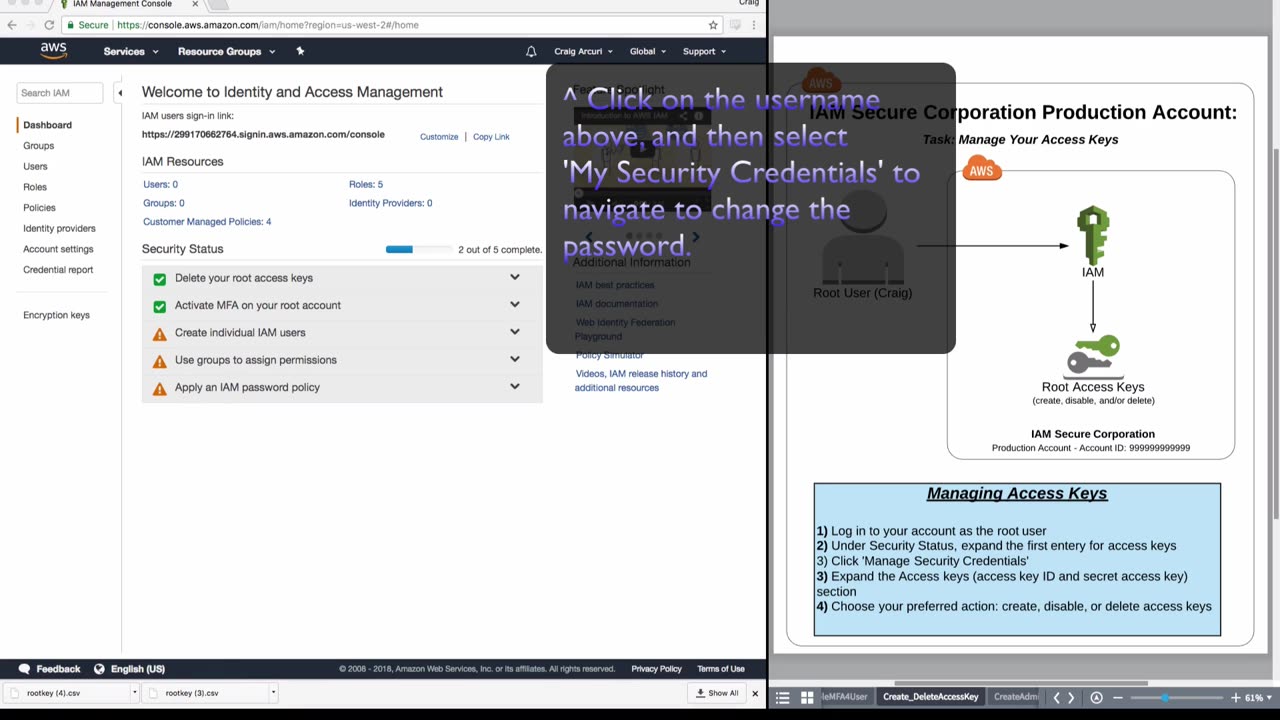This screenshot has width=1280, height=720.
Task: Click the AWS logo home icon
Action: (54, 51)
